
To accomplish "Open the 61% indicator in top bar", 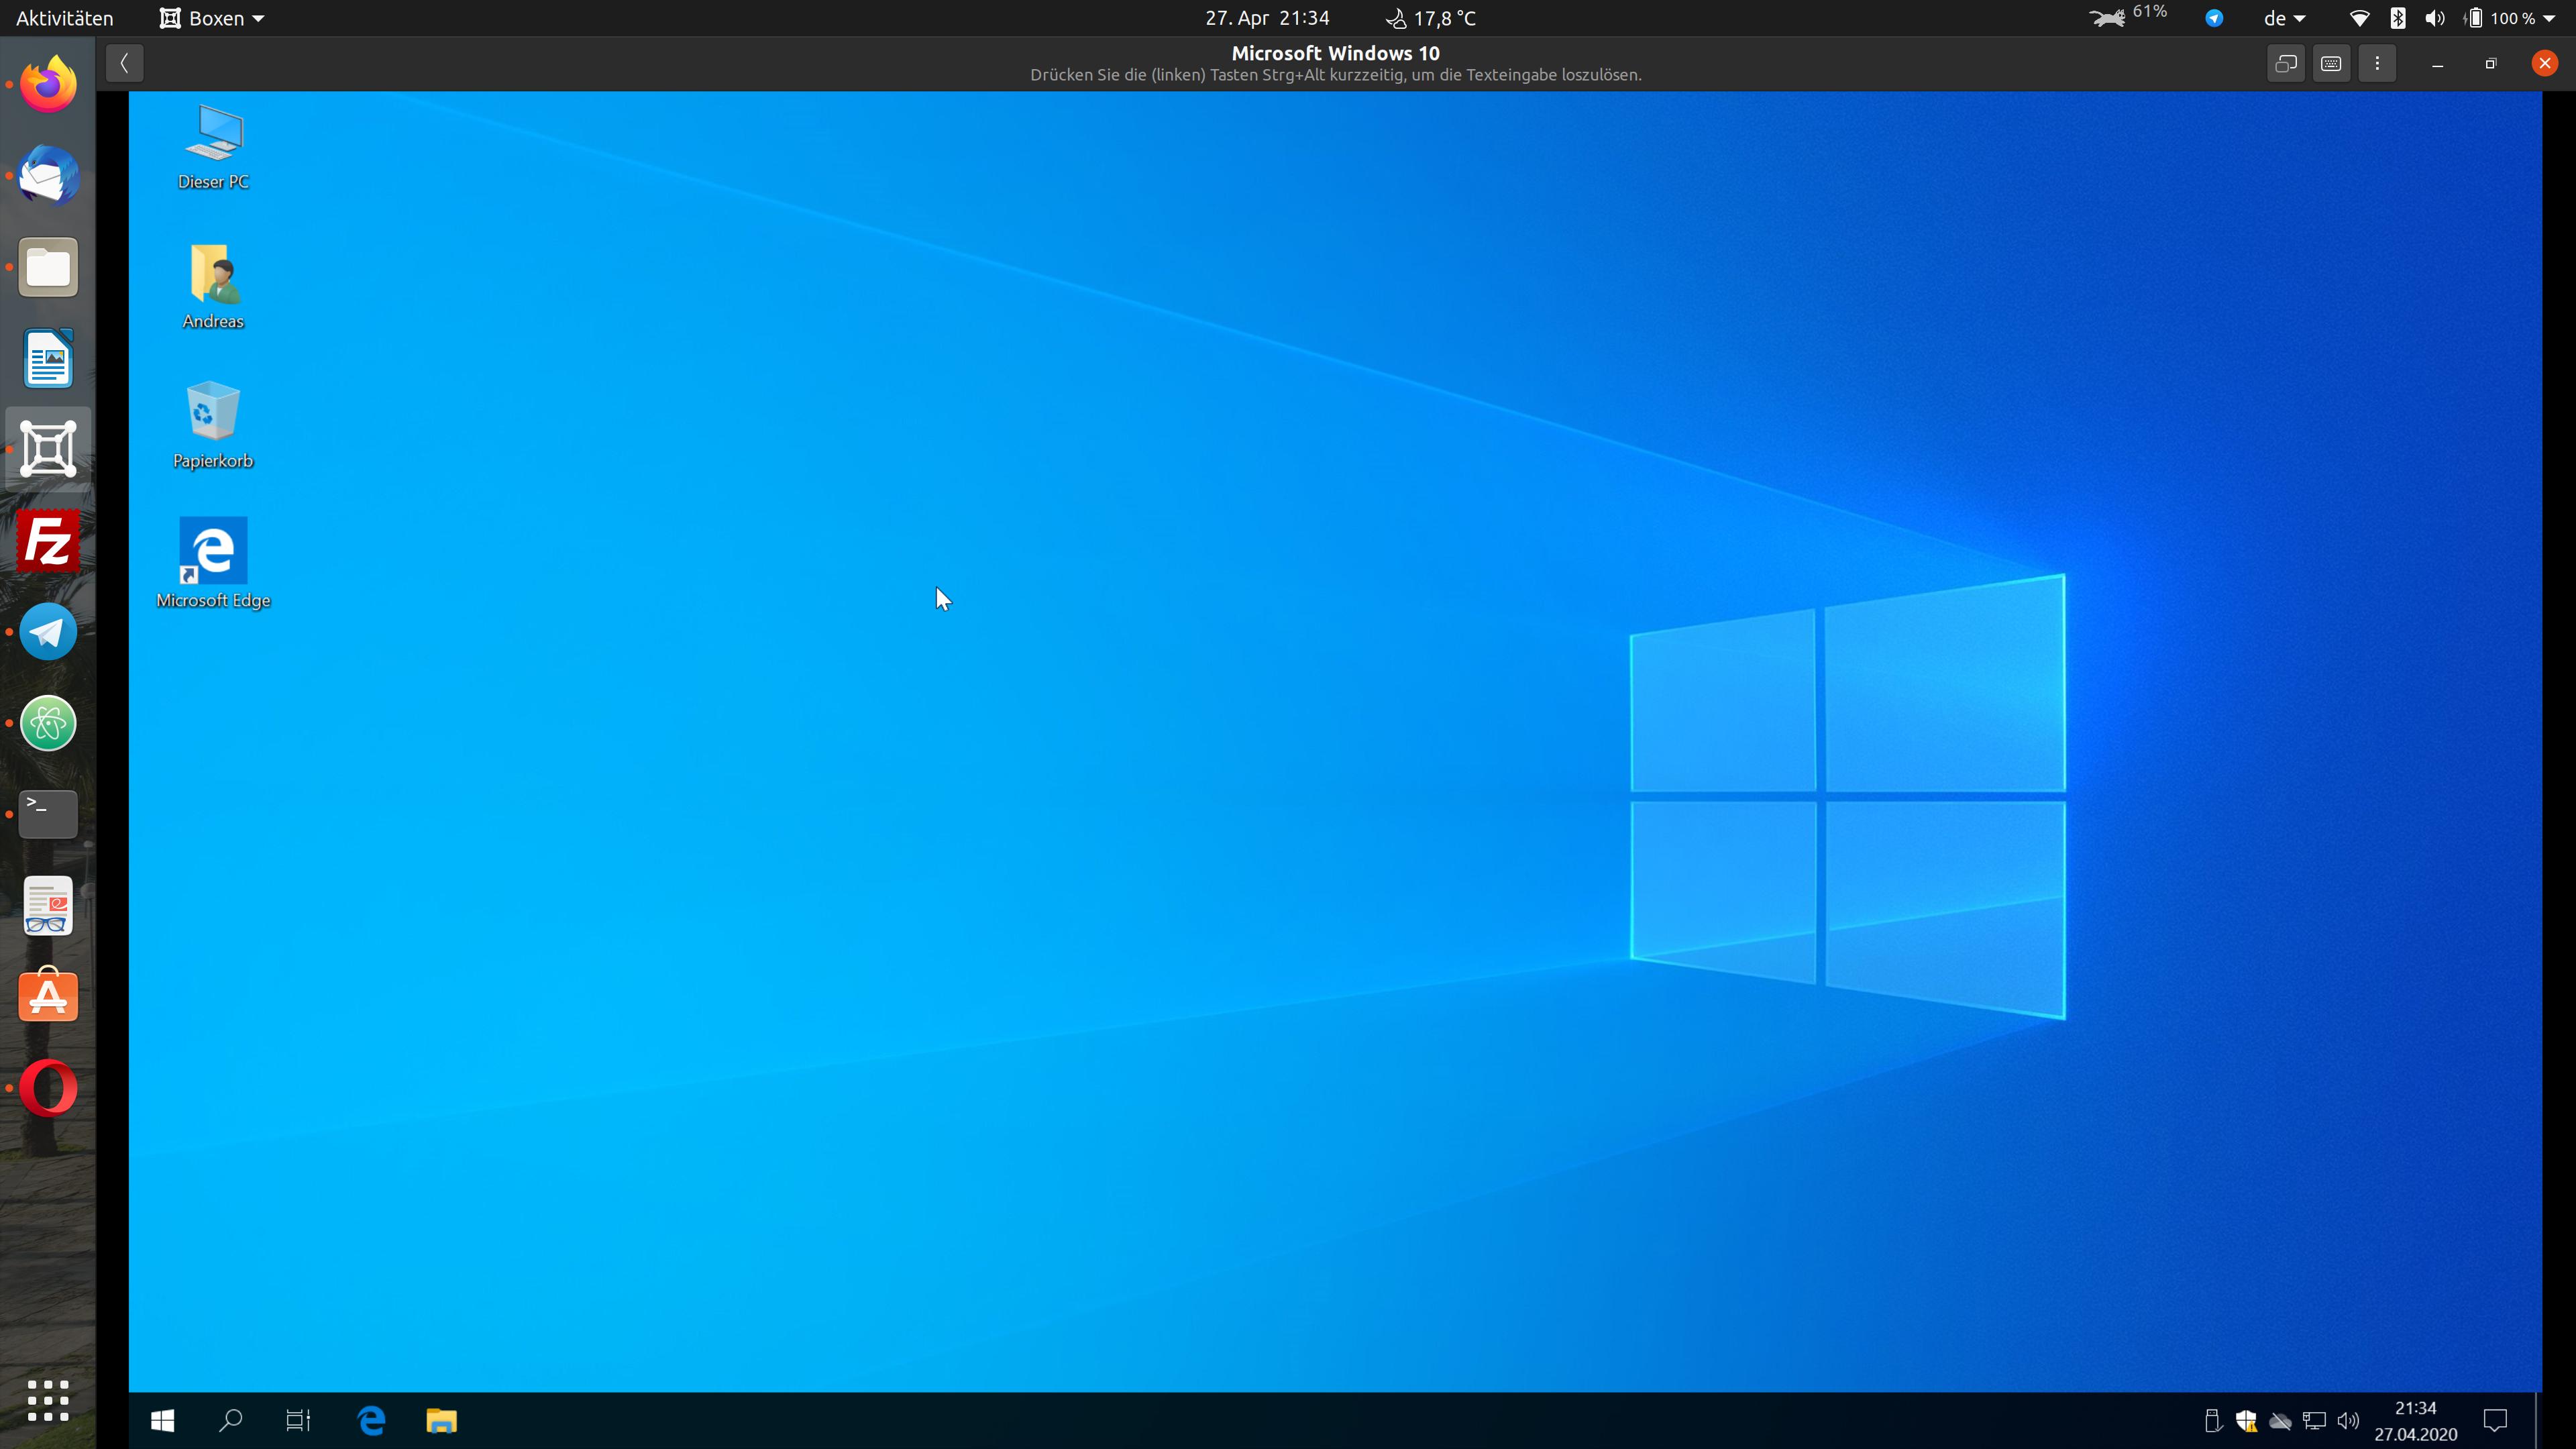I will coord(2128,15).
